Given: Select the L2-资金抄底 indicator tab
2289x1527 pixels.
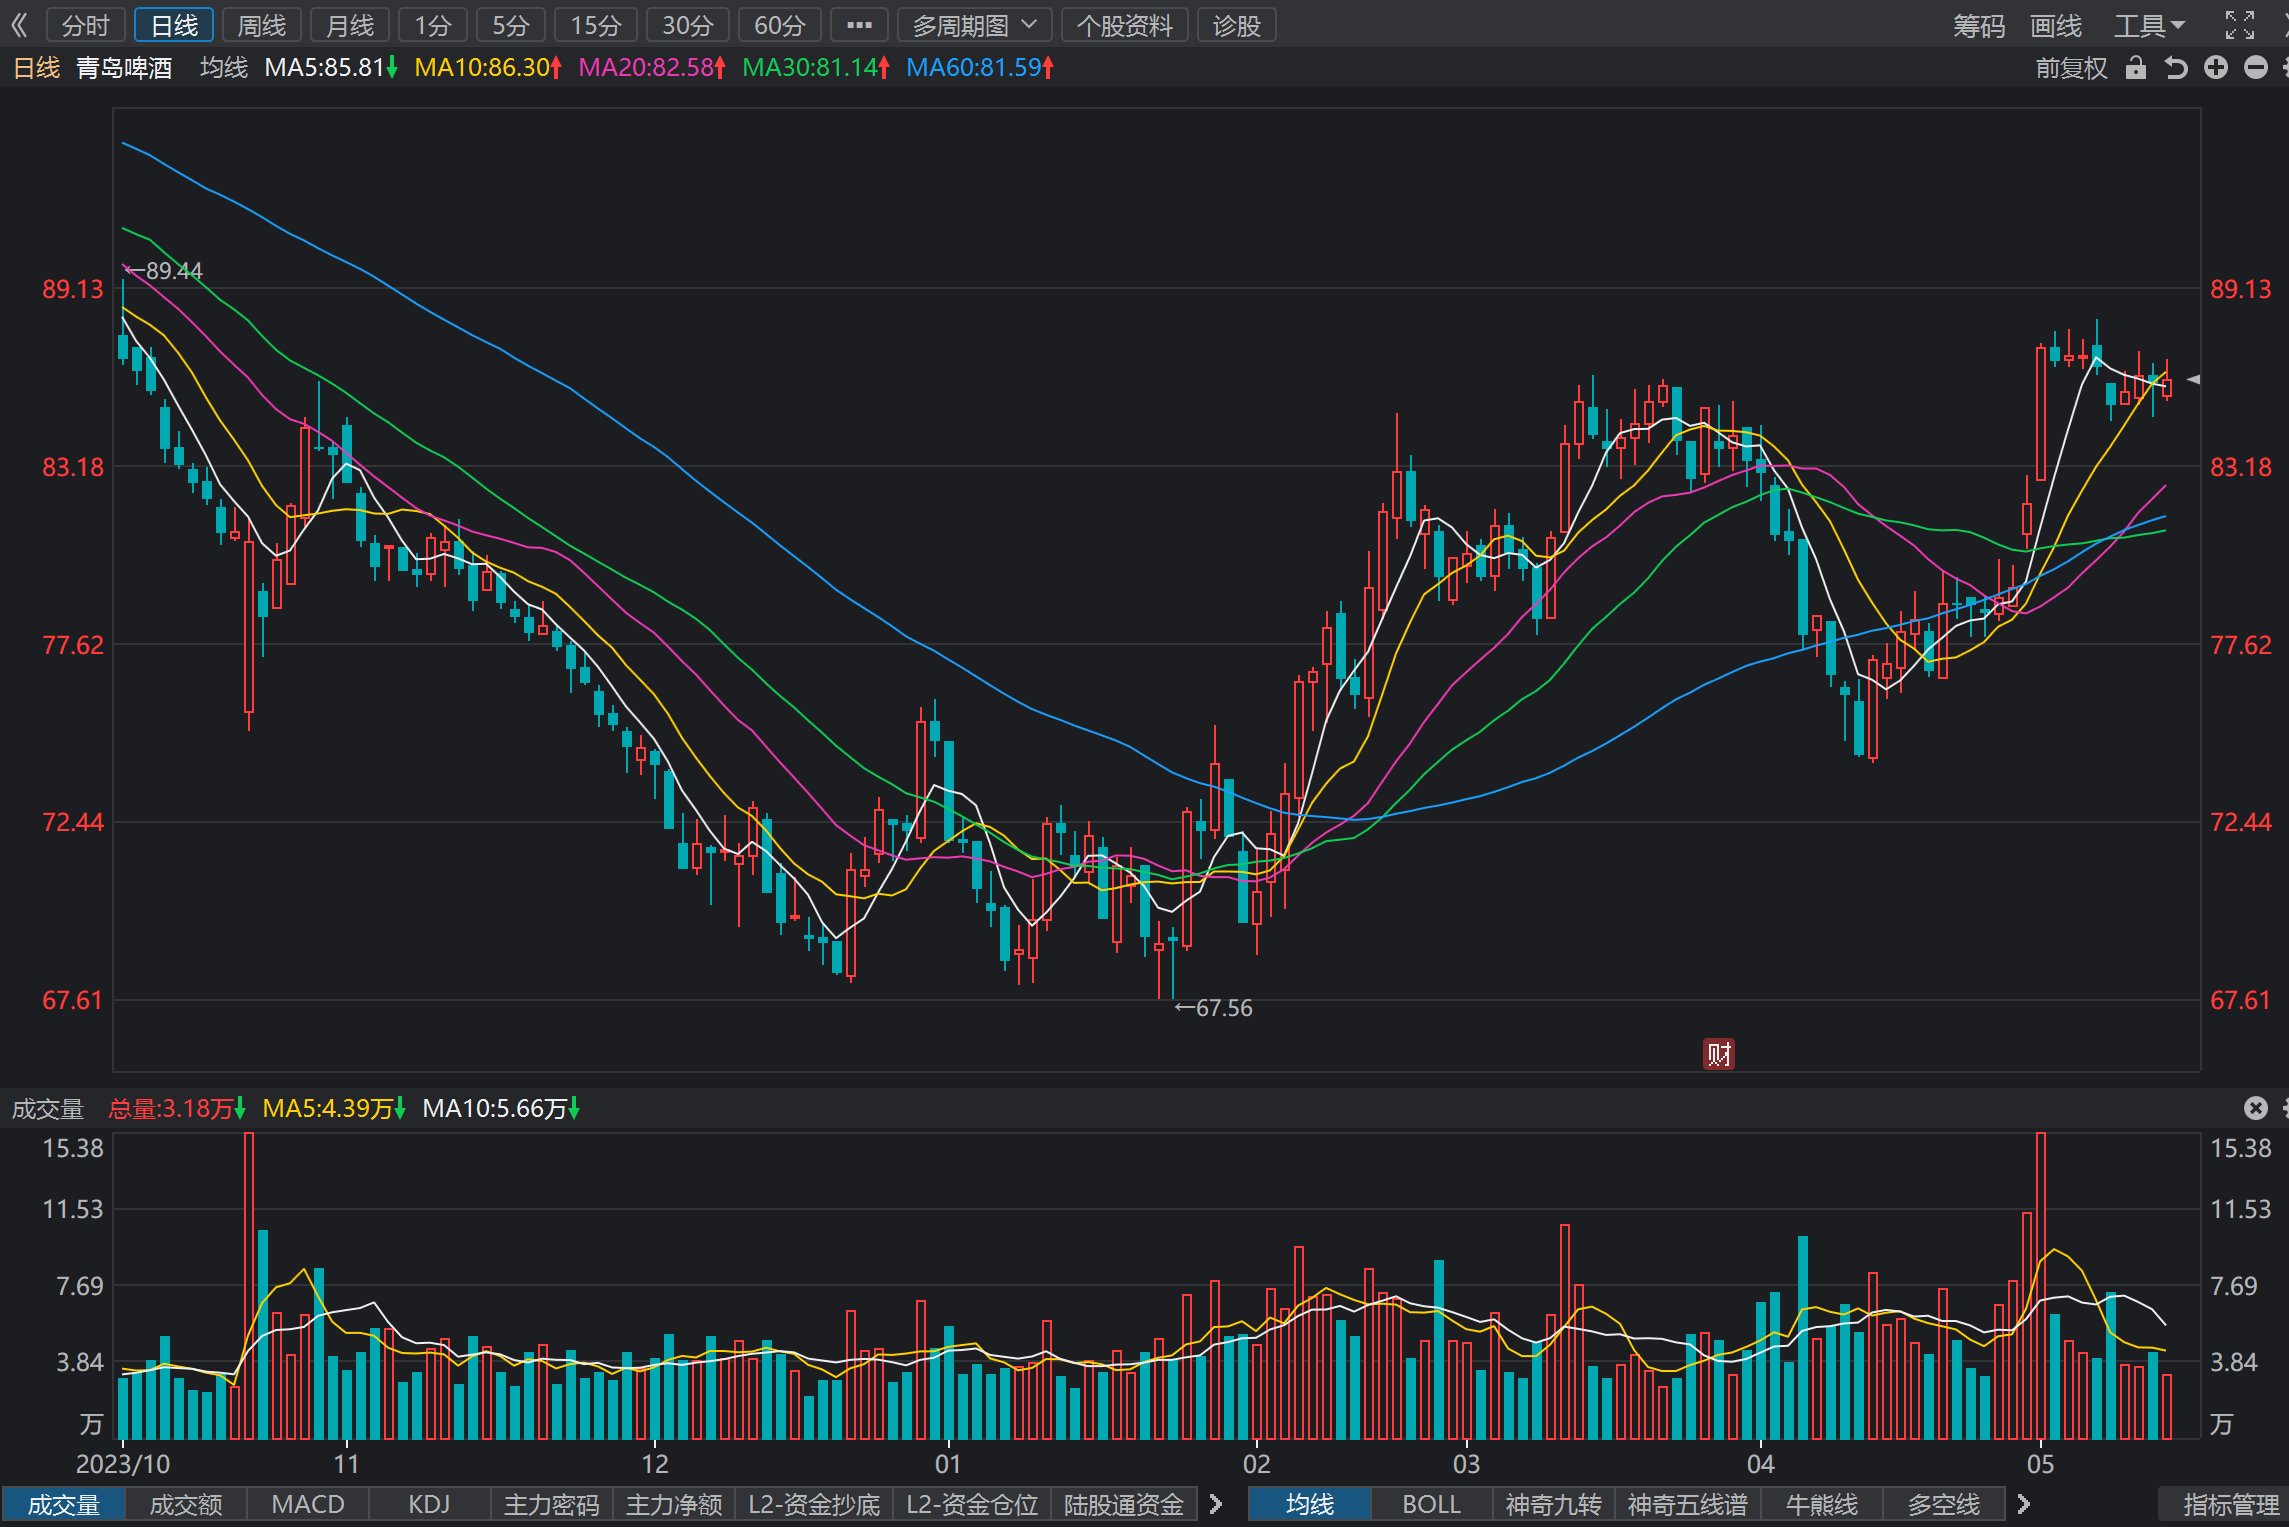Looking at the screenshot, I should click(814, 1505).
